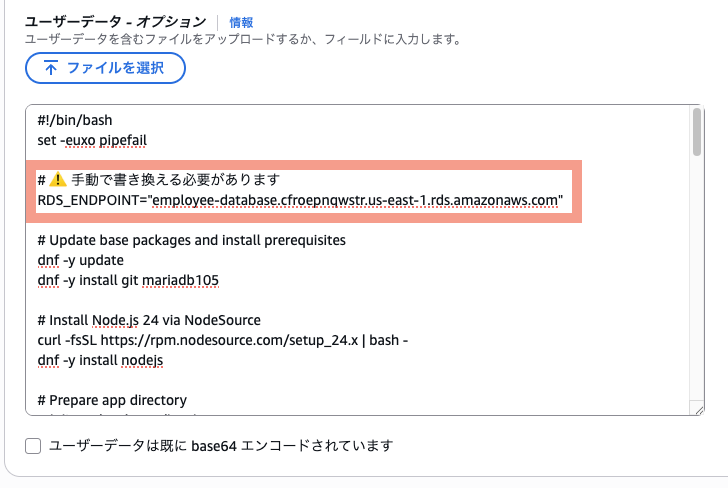Click the '手動で書き換える必要があります' comment text

click(176, 179)
